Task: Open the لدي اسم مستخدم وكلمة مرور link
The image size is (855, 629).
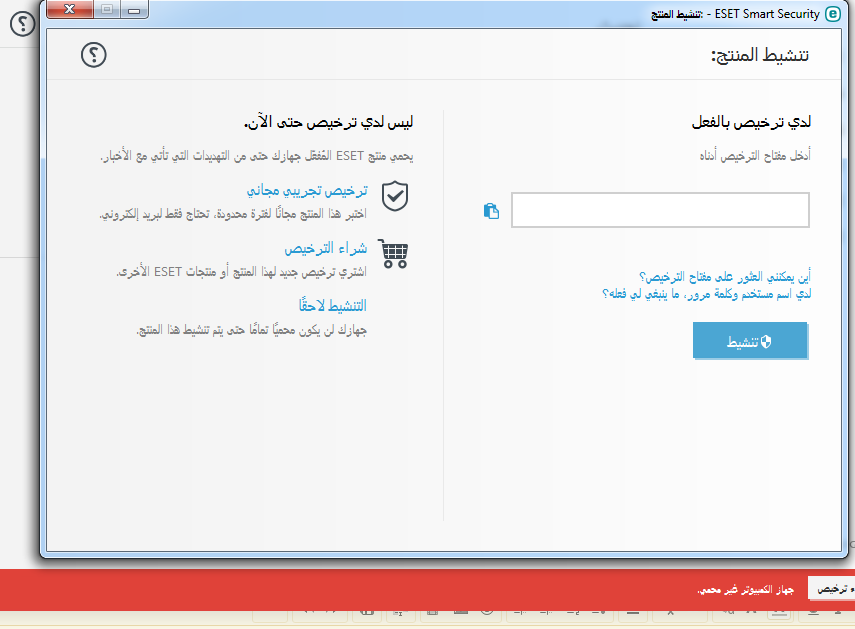Action: 707,294
